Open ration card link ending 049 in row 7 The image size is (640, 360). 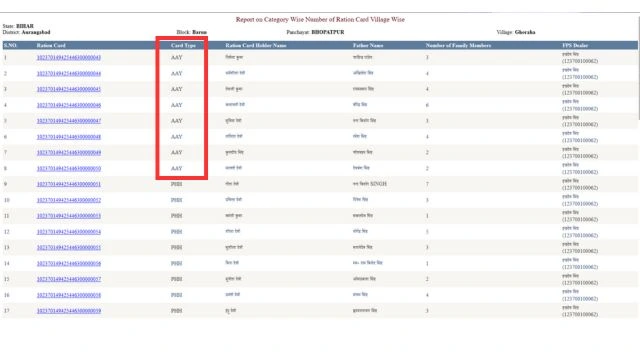click(x=69, y=153)
